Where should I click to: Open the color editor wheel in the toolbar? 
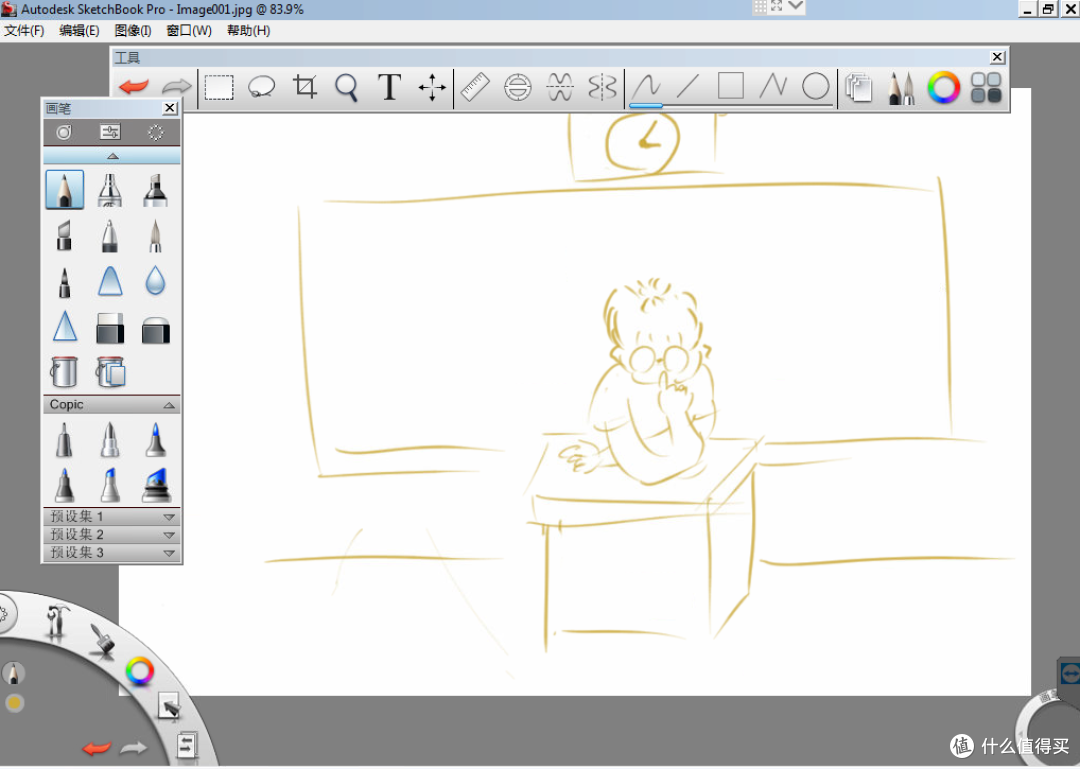(x=944, y=88)
